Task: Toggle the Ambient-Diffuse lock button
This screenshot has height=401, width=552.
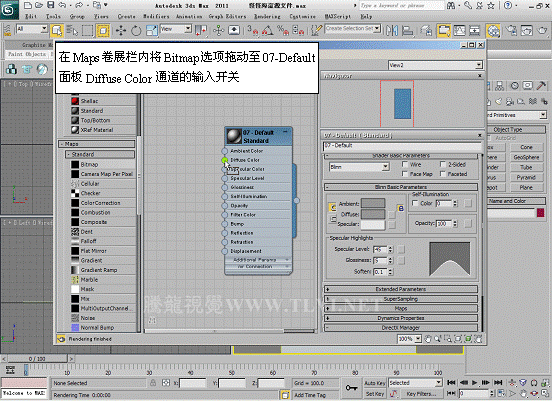Action: [332, 207]
